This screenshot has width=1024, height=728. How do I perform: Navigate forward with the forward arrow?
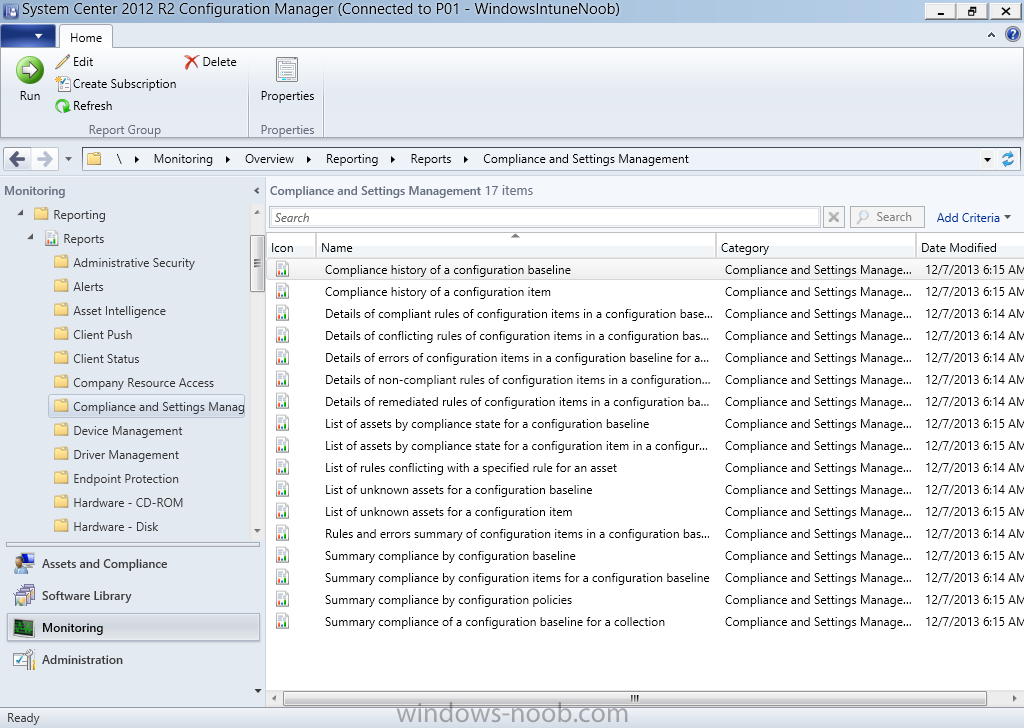click(44, 159)
